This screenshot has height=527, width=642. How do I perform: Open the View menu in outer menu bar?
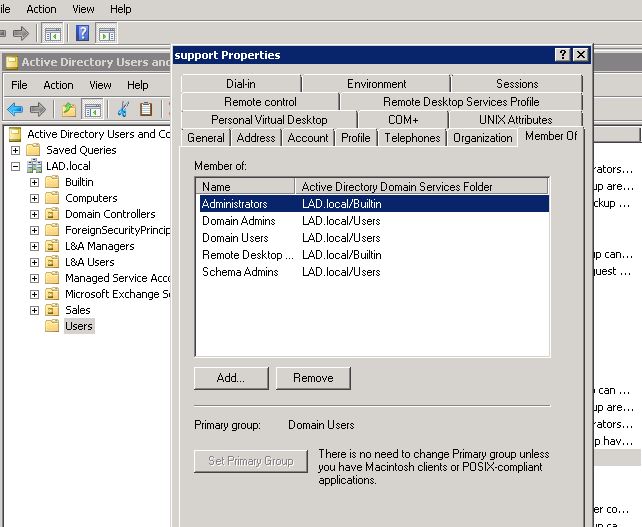point(83,9)
